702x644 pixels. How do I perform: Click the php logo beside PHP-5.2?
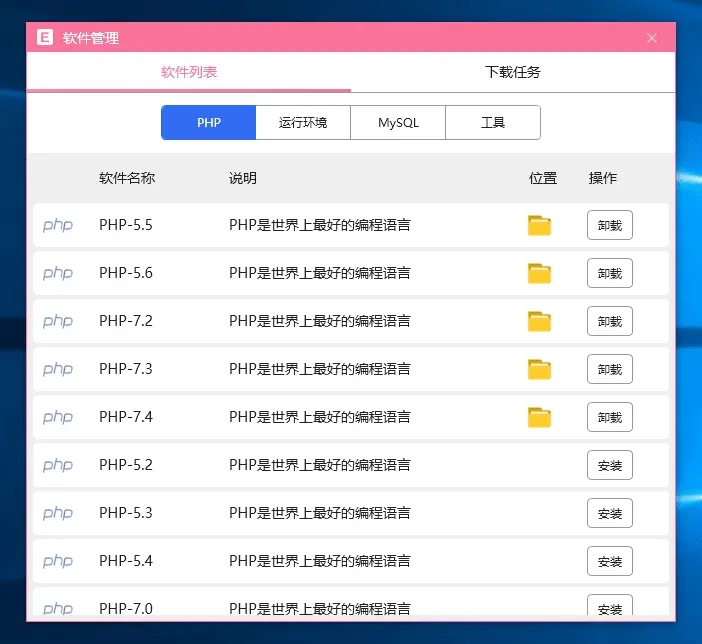tap(58, 465)
